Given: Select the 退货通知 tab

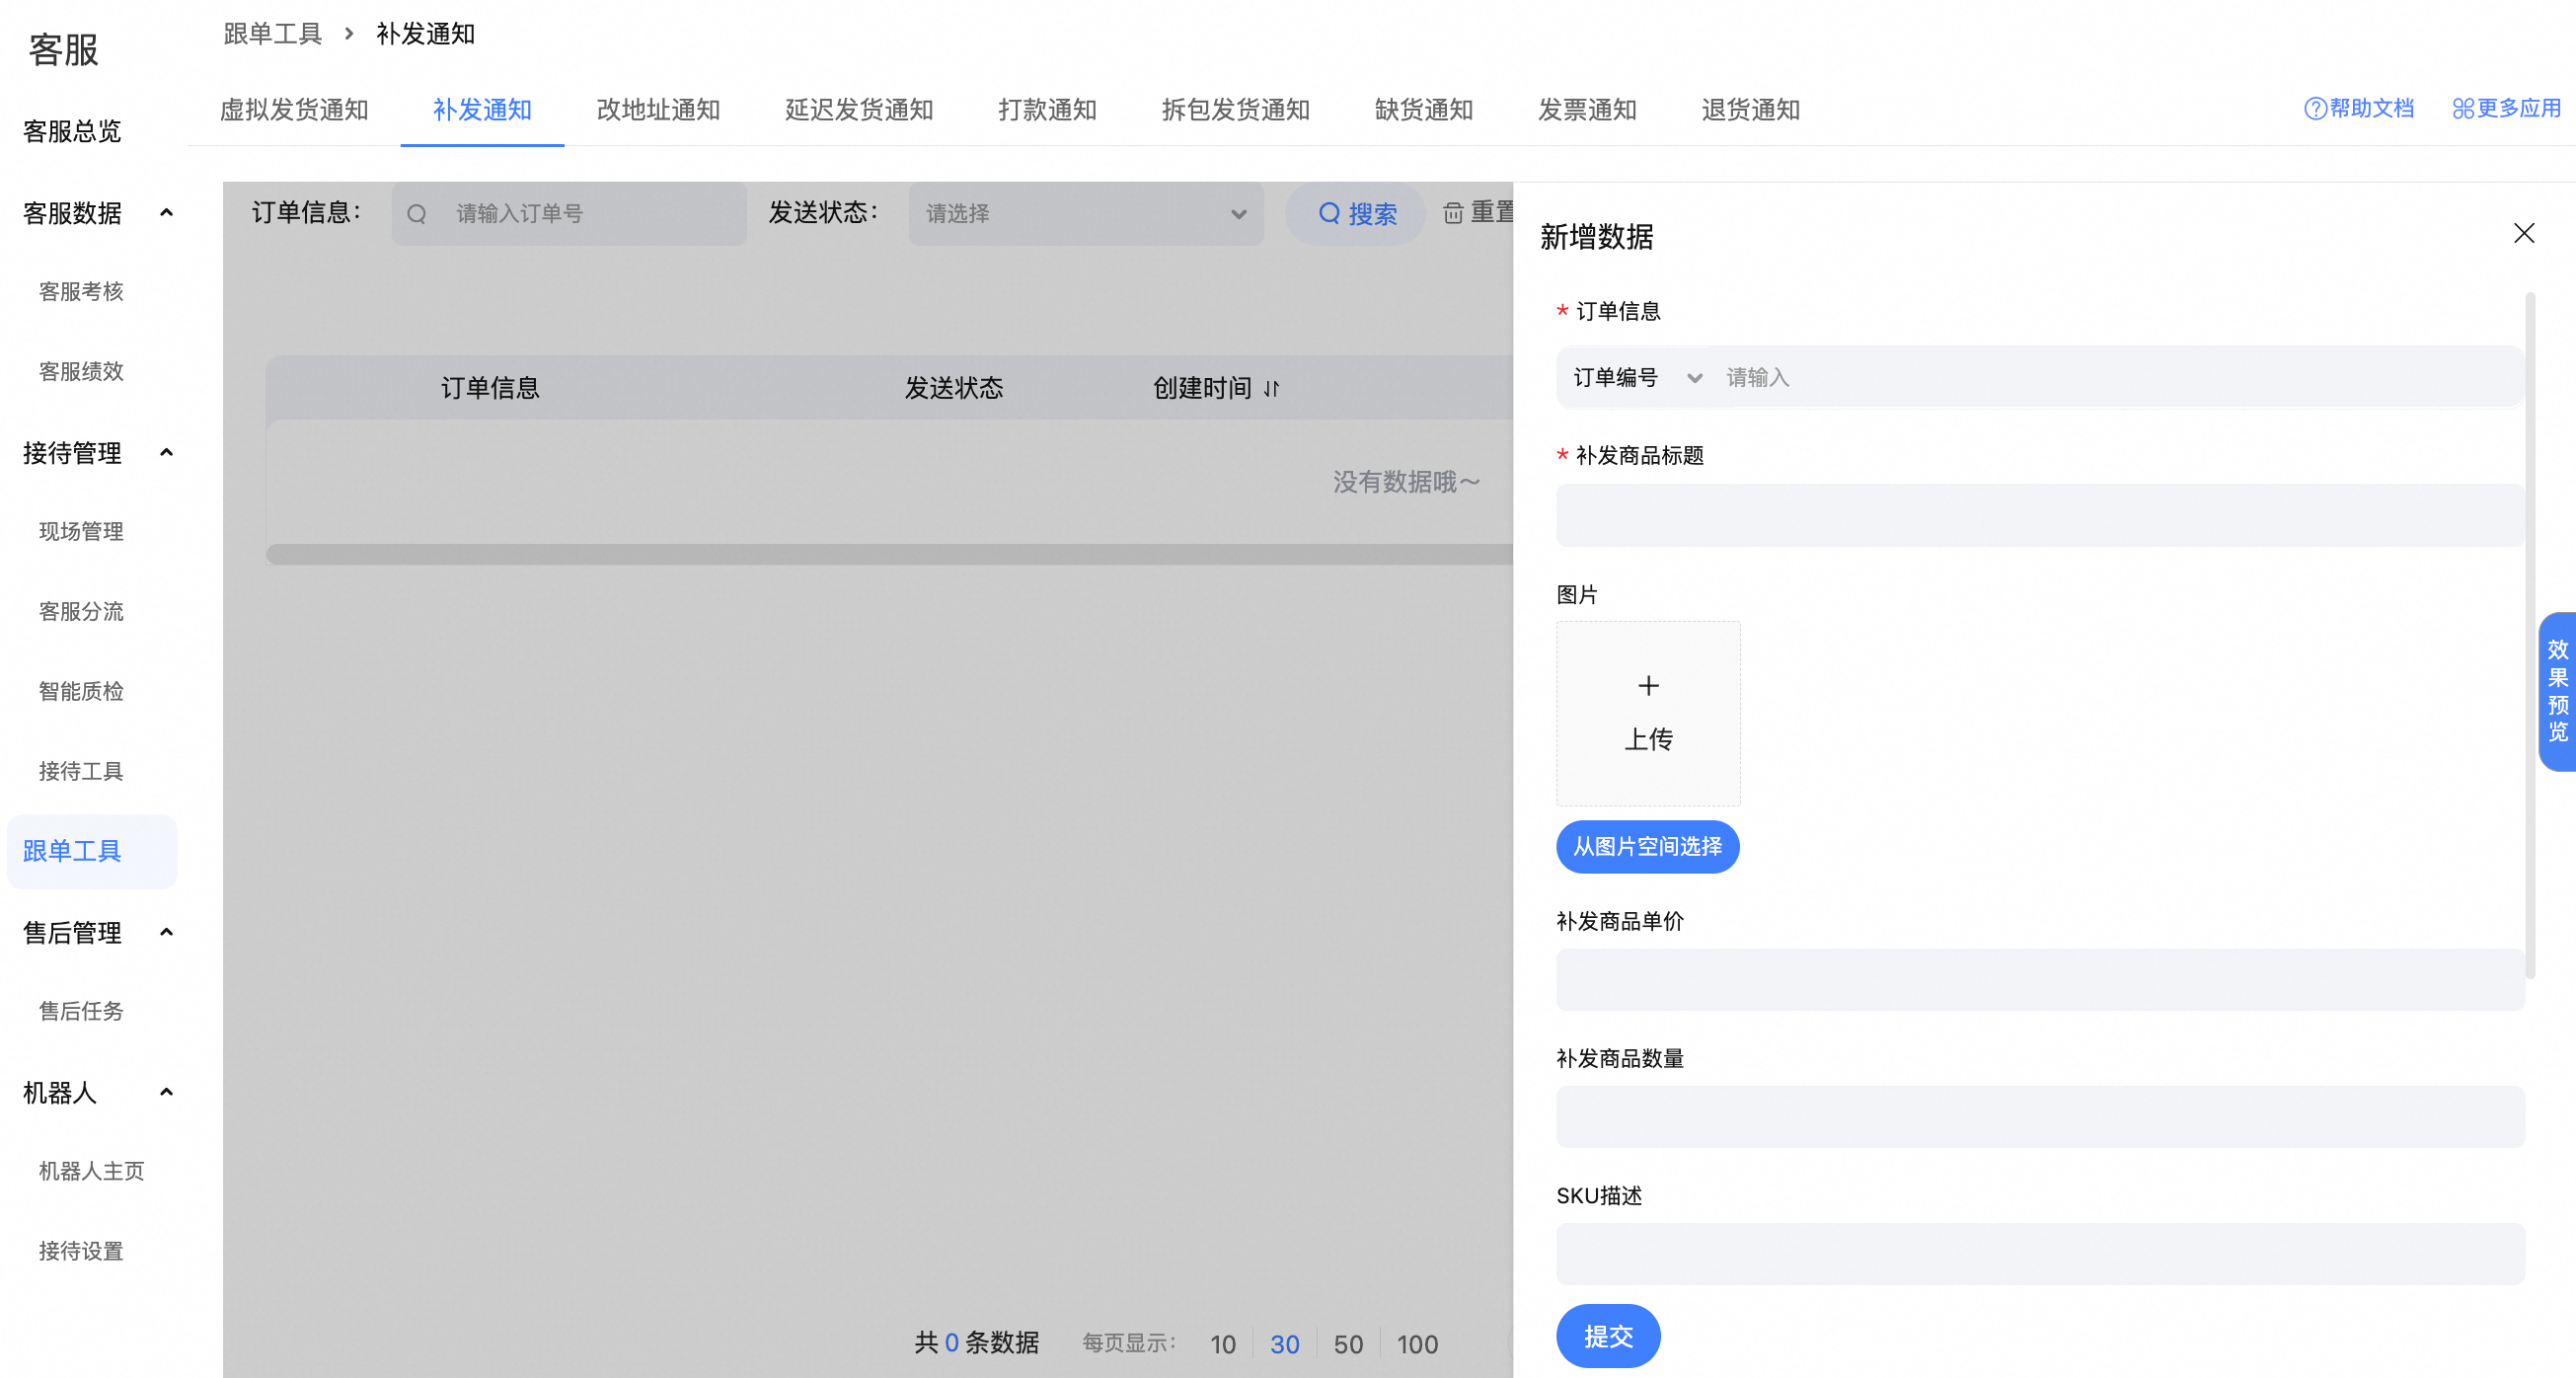Looking at the screenshot, I should [1750, 110].
